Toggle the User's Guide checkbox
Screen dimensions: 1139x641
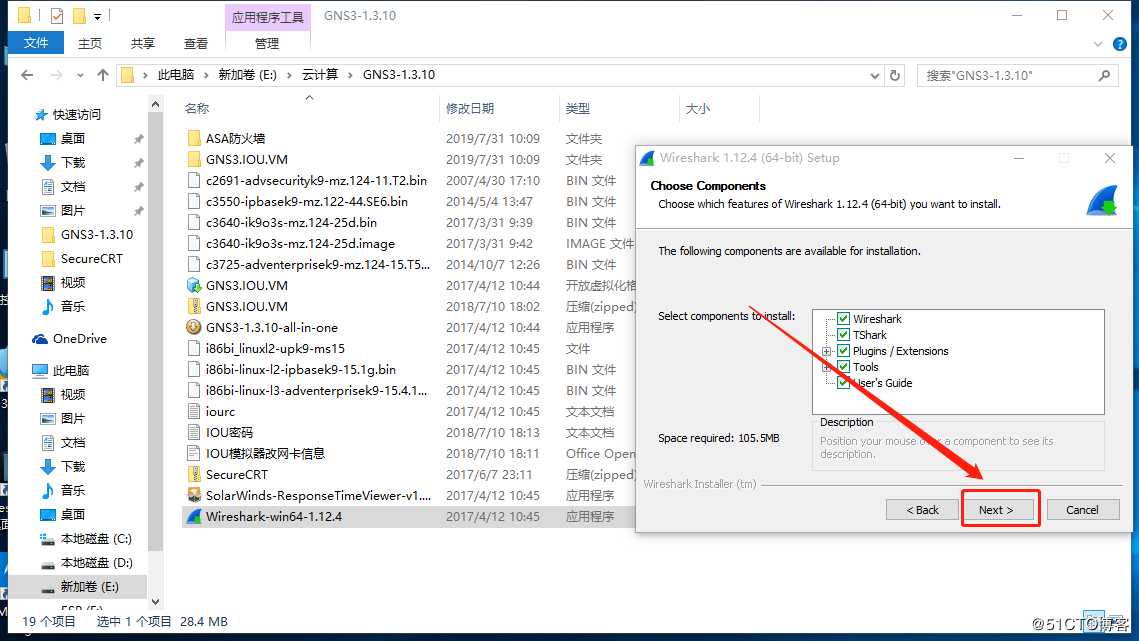click(843, 382)
